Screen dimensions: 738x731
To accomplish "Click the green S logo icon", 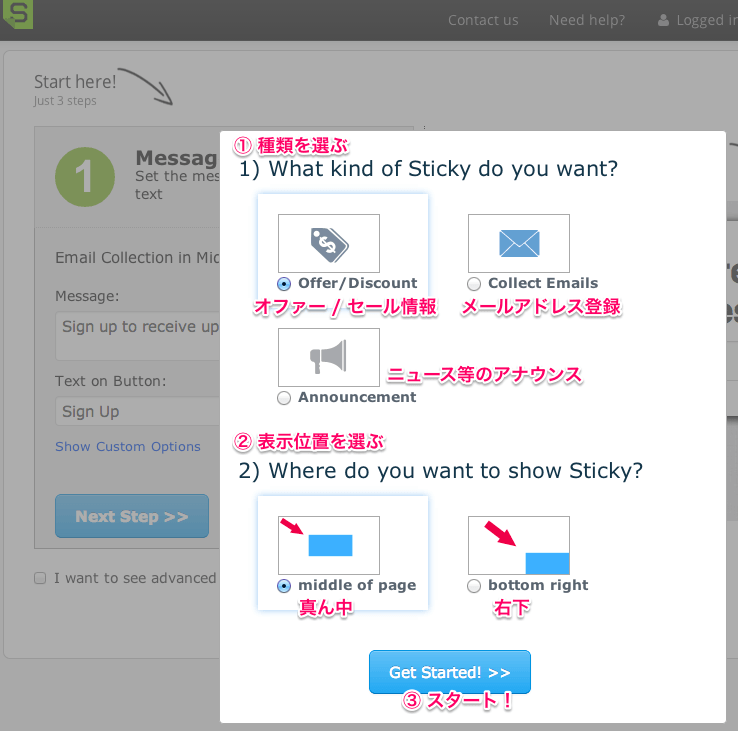I will [x=18, y=14].
